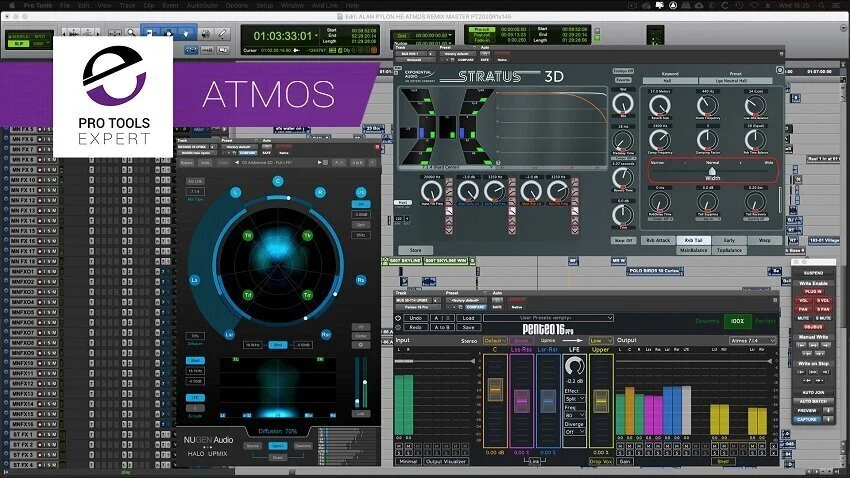
Task: Click the Pro Tools main counter 01:03:33:01
Action: (x=283, y=36)
